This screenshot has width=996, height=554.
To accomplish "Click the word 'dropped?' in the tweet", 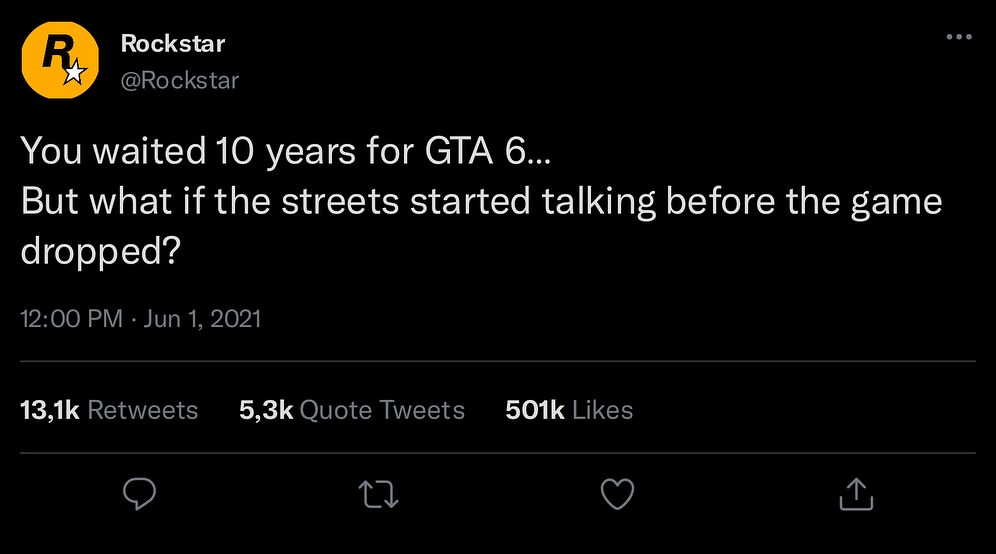I will 101,252.
